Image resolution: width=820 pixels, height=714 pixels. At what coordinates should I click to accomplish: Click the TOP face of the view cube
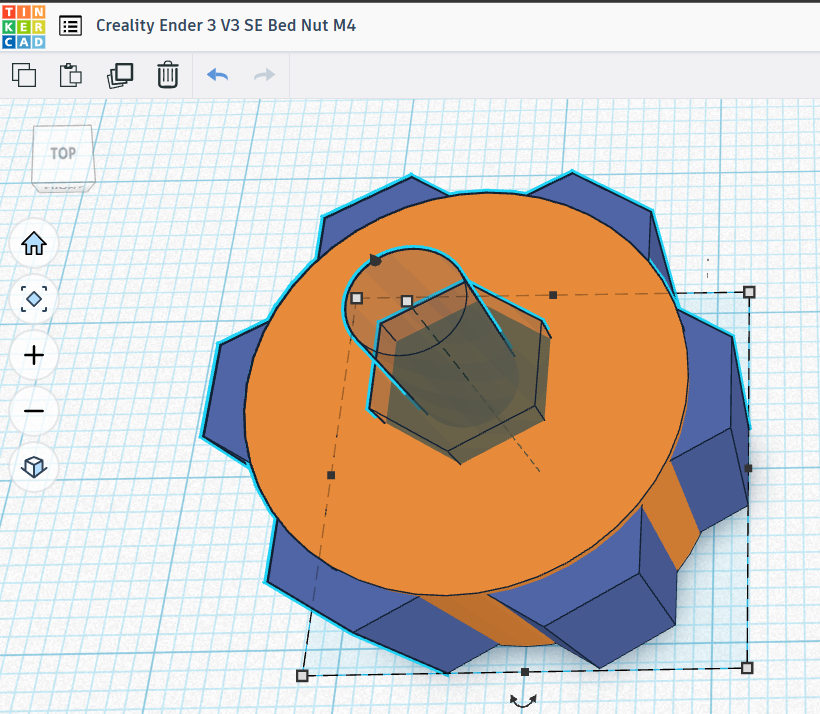(63, 153)
